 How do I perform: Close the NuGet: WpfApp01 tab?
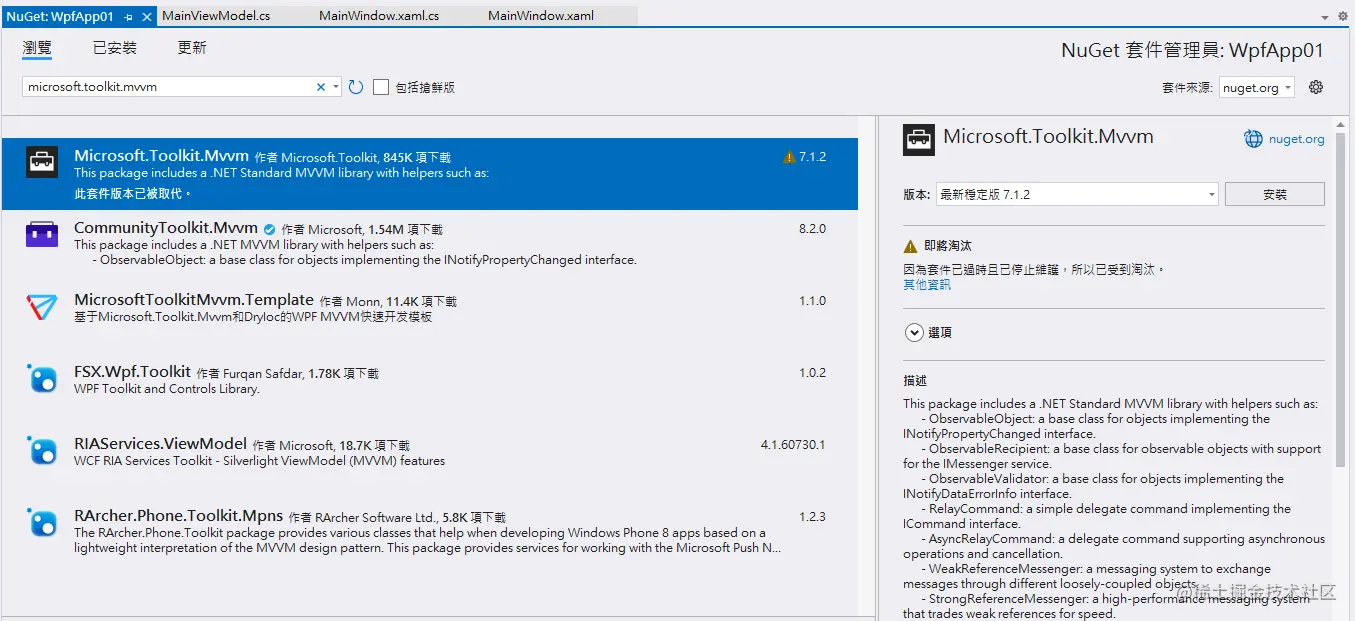(x=147, y=17)
